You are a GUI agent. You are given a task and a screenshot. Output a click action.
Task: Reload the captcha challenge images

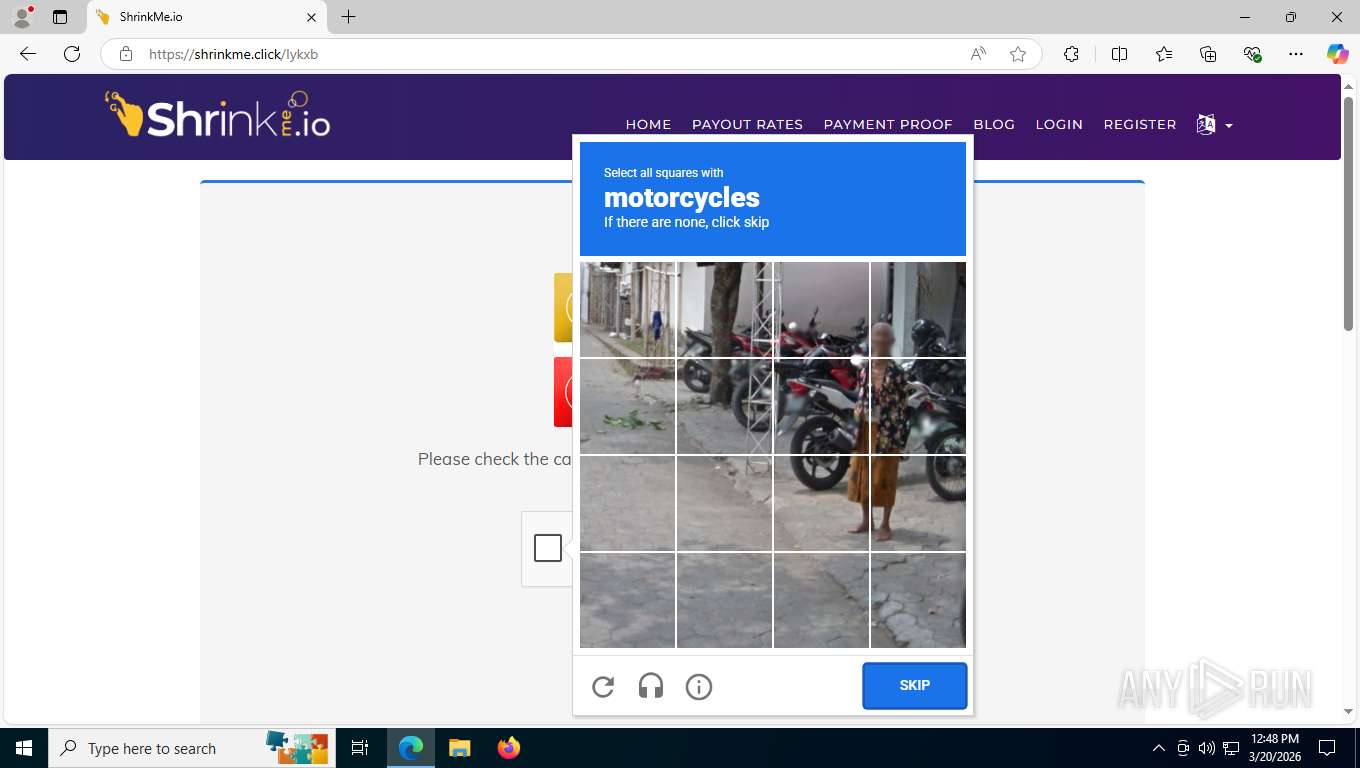pyautogui.click(x=603, y=686)
